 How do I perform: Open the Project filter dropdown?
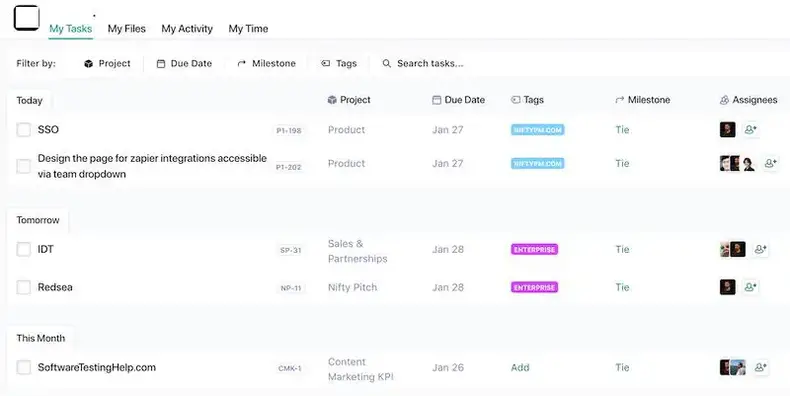click(107, 63)
